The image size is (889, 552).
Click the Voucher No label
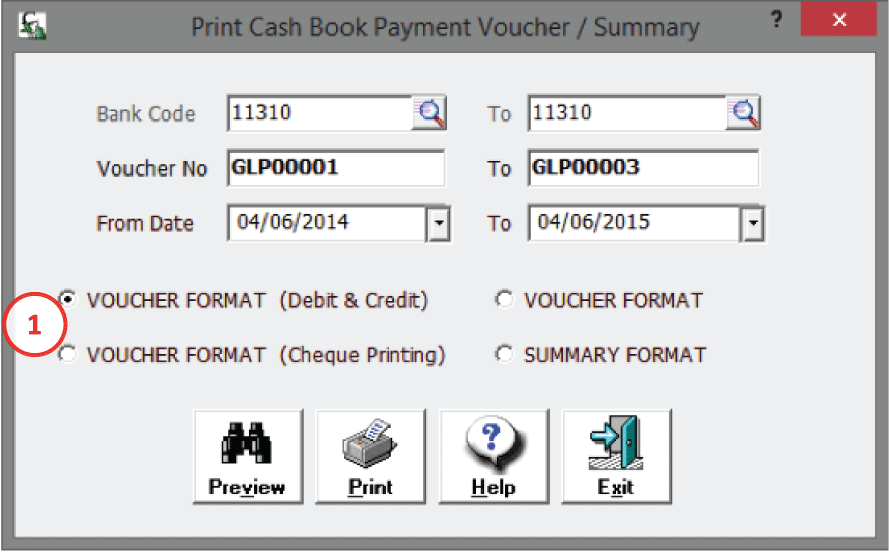click(x=152, y=169)
